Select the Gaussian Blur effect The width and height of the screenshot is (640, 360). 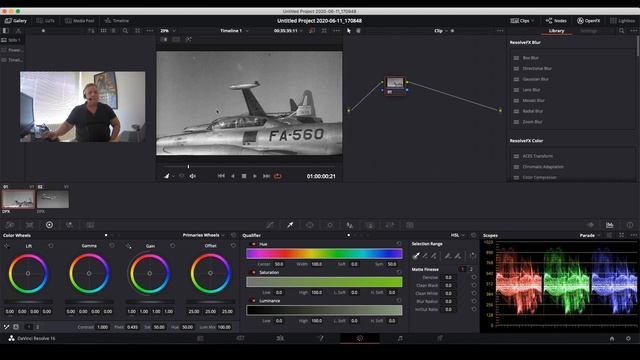point(536,79)
